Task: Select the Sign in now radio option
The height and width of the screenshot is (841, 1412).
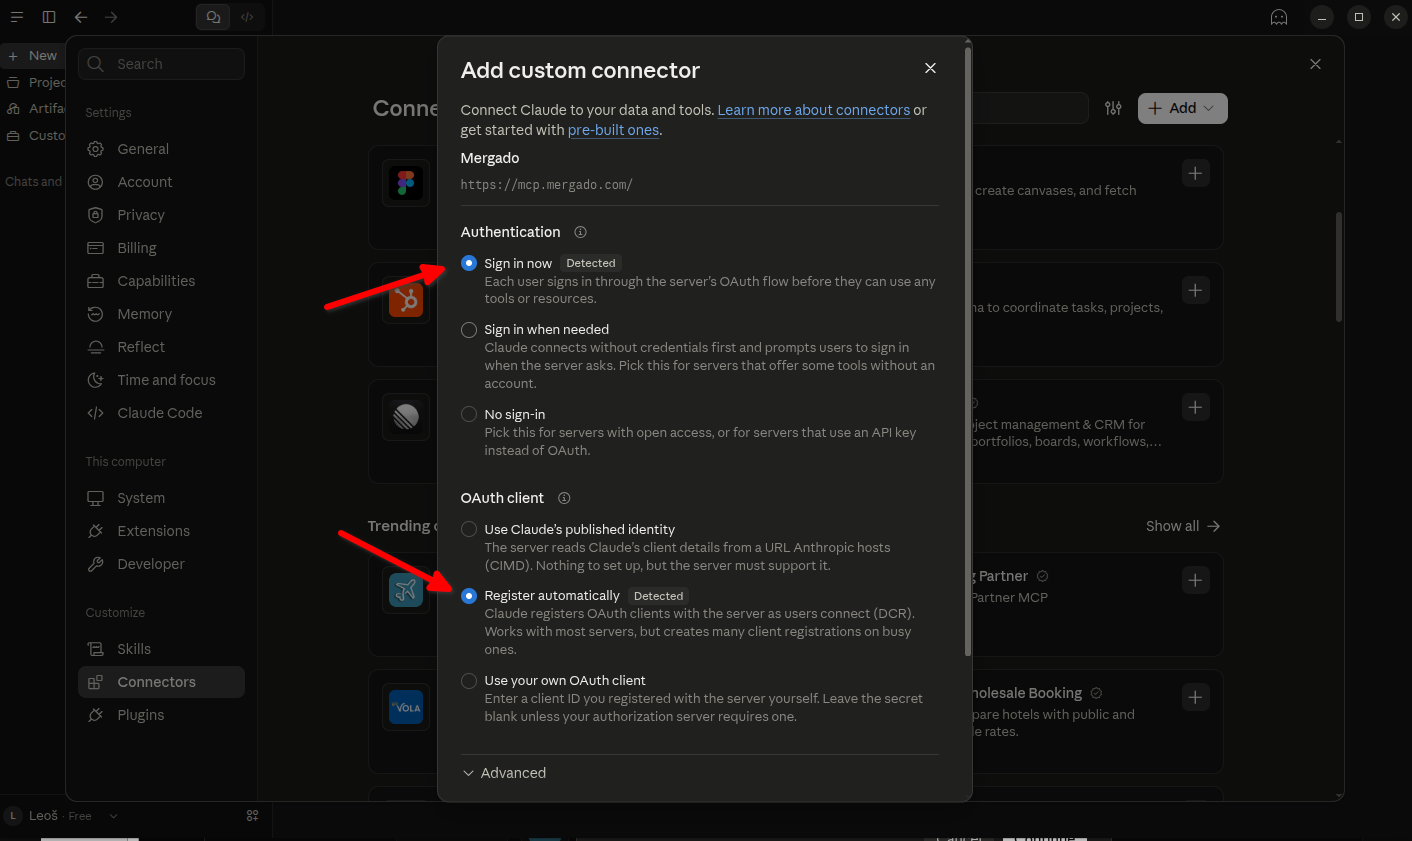Action: tap(469, 263)
